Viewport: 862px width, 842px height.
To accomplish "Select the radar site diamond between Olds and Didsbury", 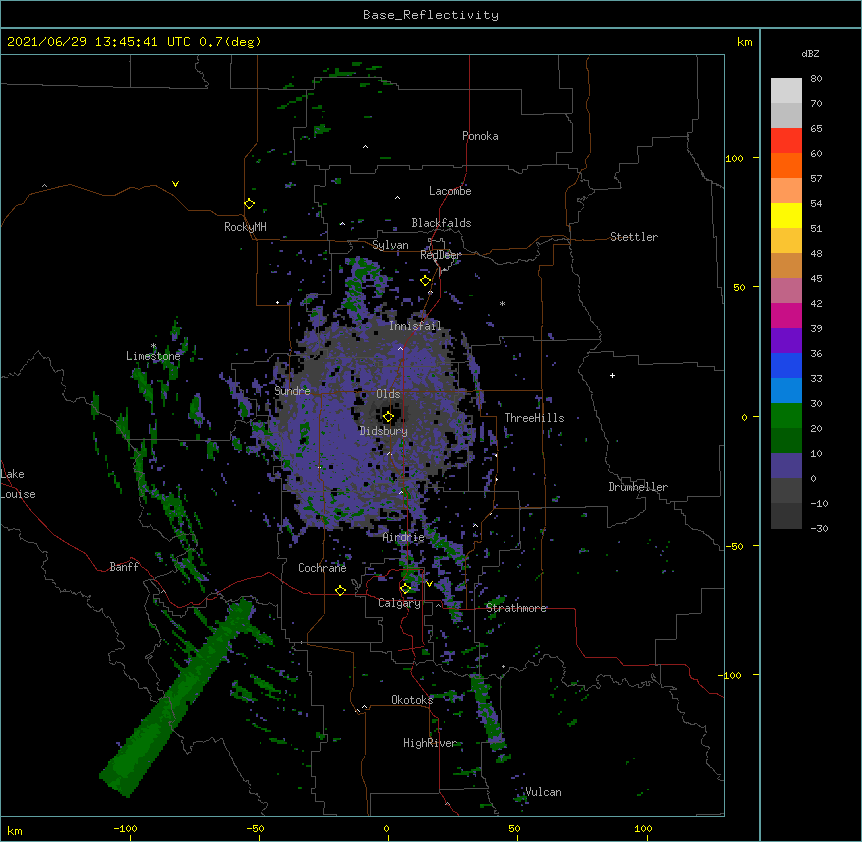I will [x=388, y=417].
